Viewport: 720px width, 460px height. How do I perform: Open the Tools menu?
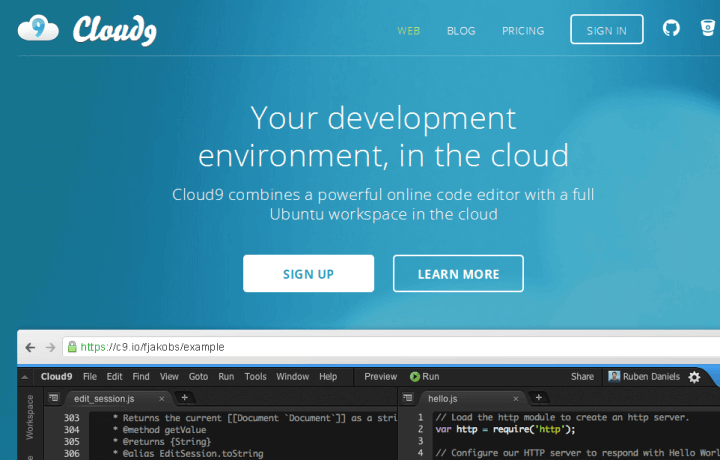255,376
